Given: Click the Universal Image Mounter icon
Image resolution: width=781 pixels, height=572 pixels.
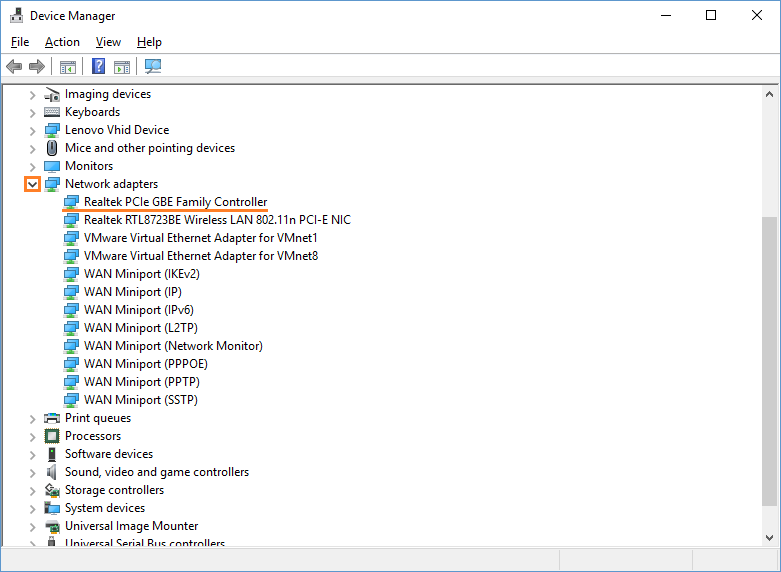Looking at the screenshot, I should tap(52, 526).
